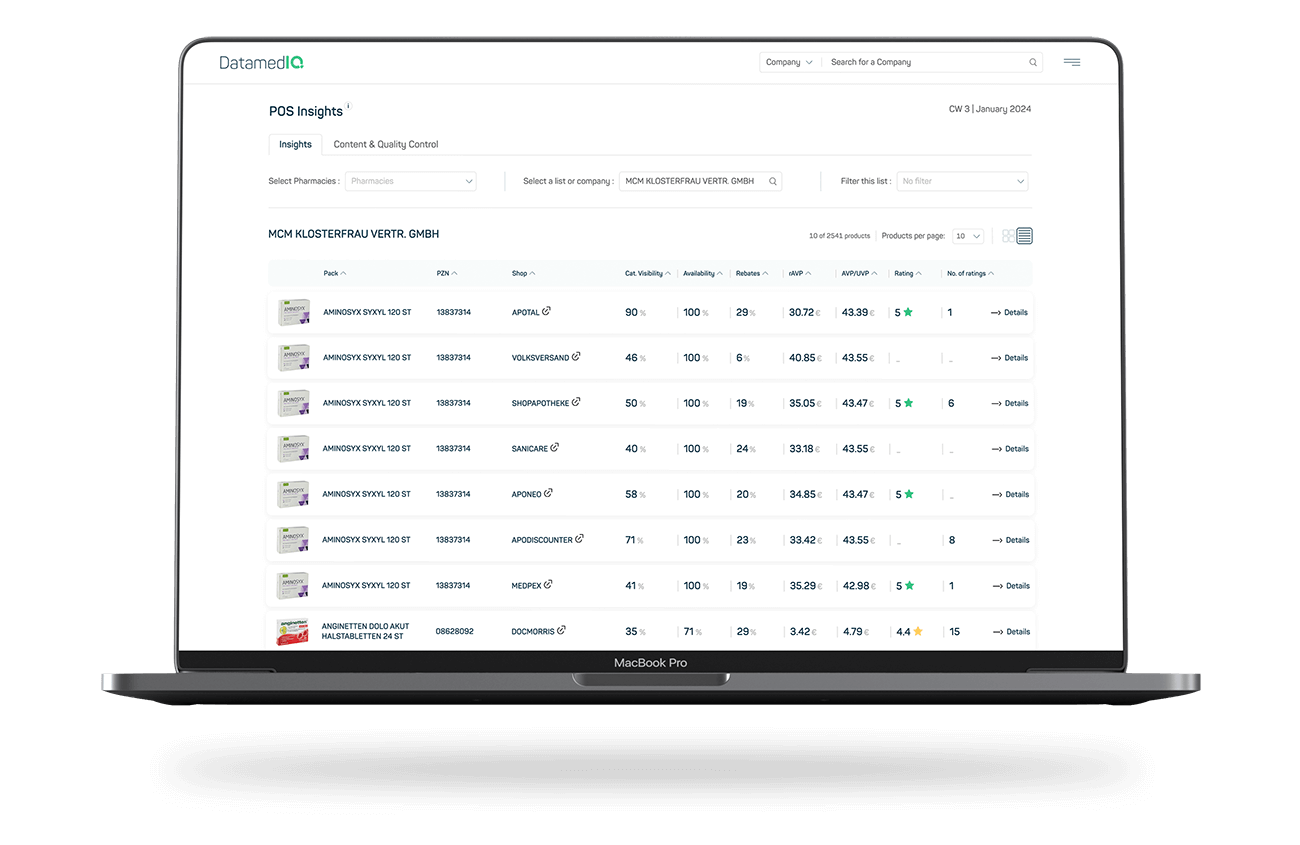Click the MCM KLOSTERFRAU VERTR. GMBH heading

pos(354,234)
